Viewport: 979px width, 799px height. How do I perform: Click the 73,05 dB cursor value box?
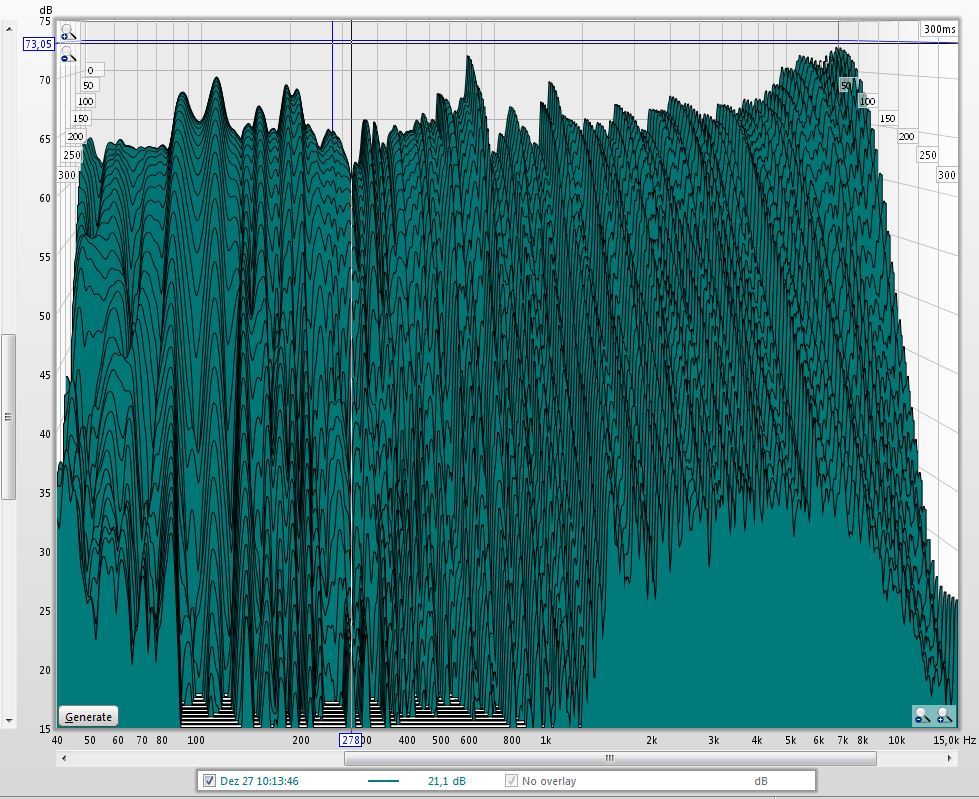pyautogui.click(x=38, y=44)
